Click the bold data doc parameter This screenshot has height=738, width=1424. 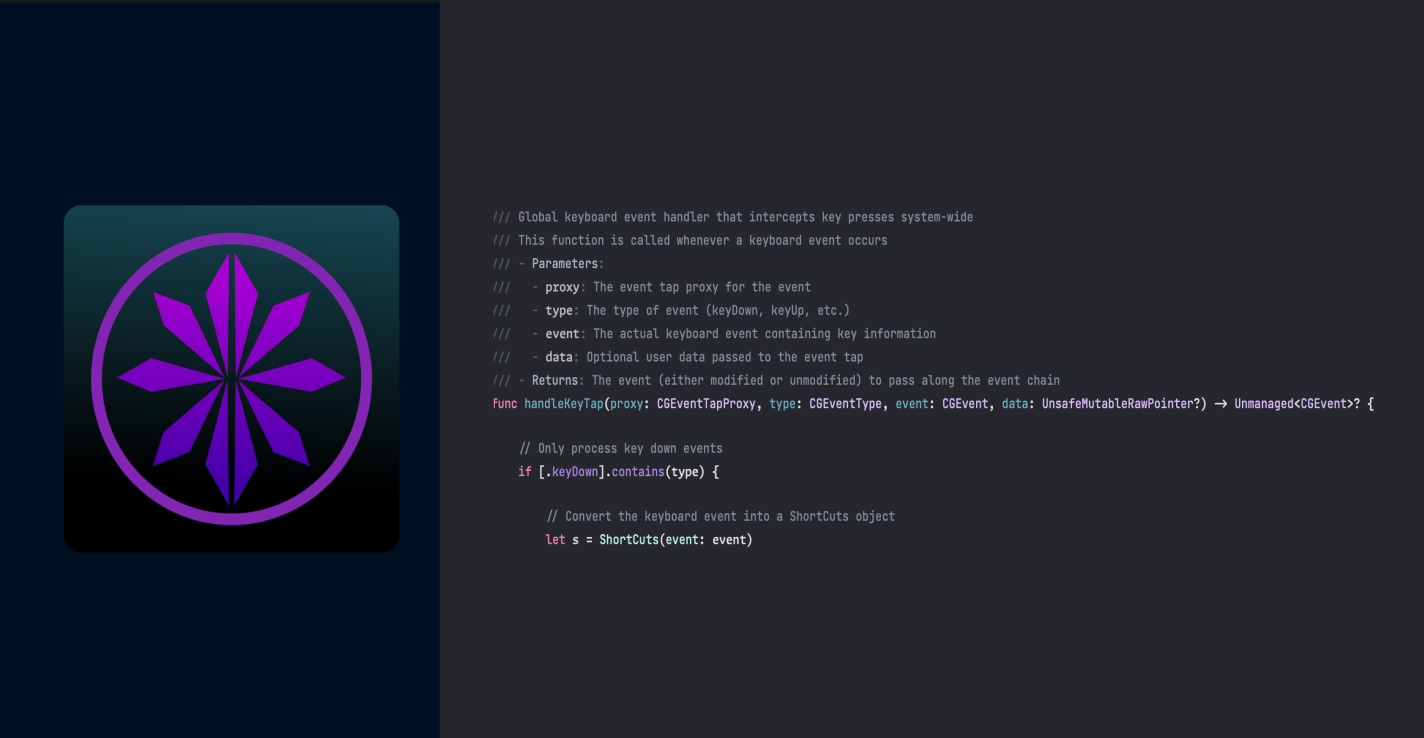click(x=559, y=357)
